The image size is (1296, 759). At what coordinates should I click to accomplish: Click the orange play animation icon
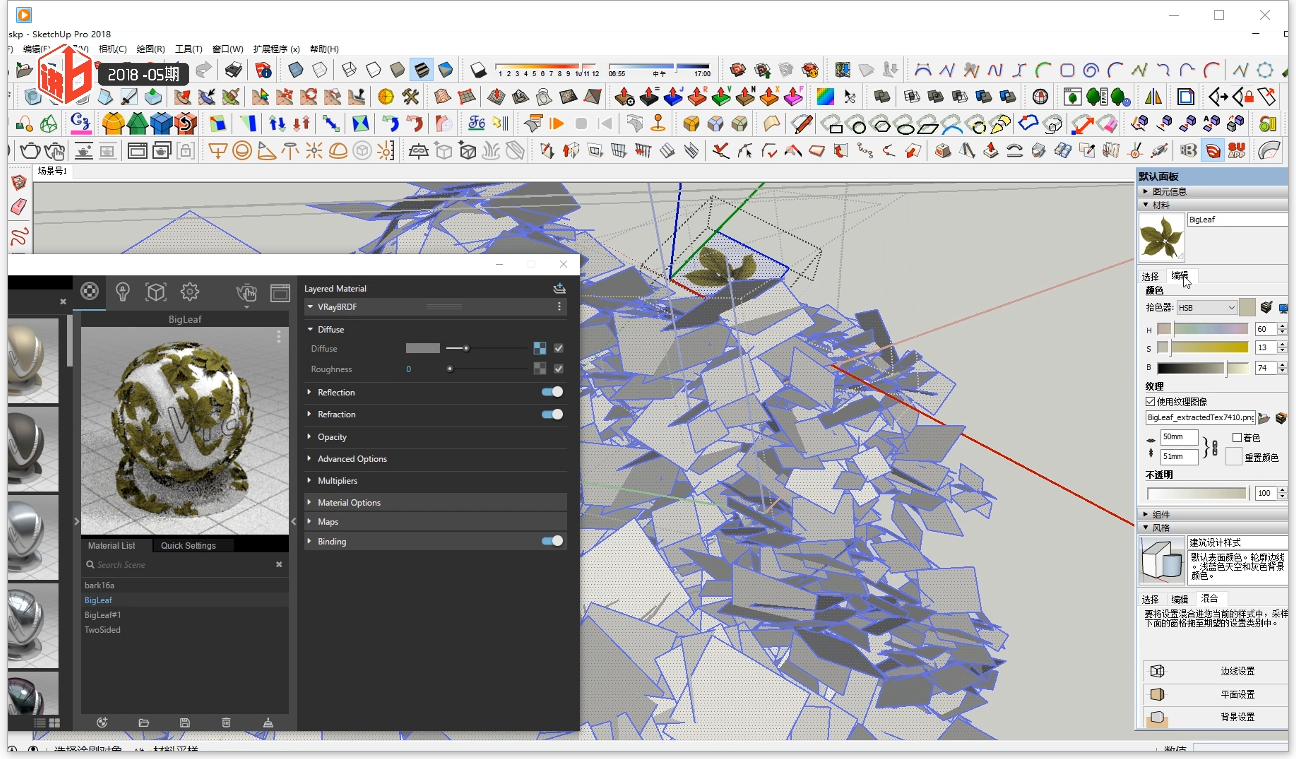tap(556, 124)
